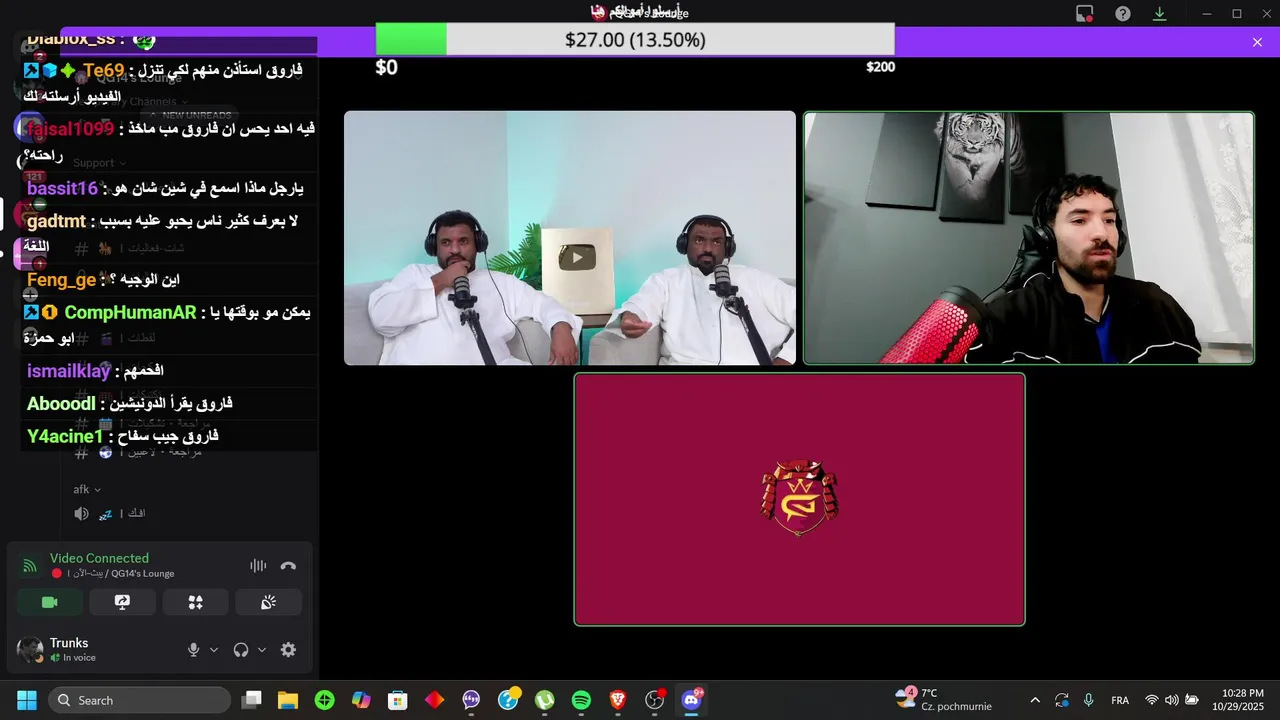This screenshot has width=1280, height=720.
Task: Open Discord Help question mark
Action: 1123,13
